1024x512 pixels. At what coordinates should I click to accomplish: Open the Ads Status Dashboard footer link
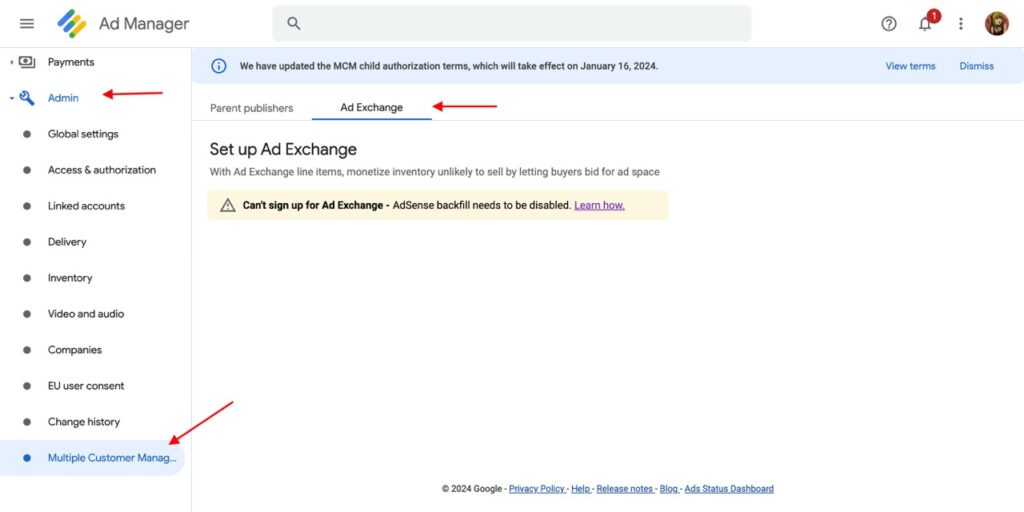pyautogui.click(x=728, y=489)
